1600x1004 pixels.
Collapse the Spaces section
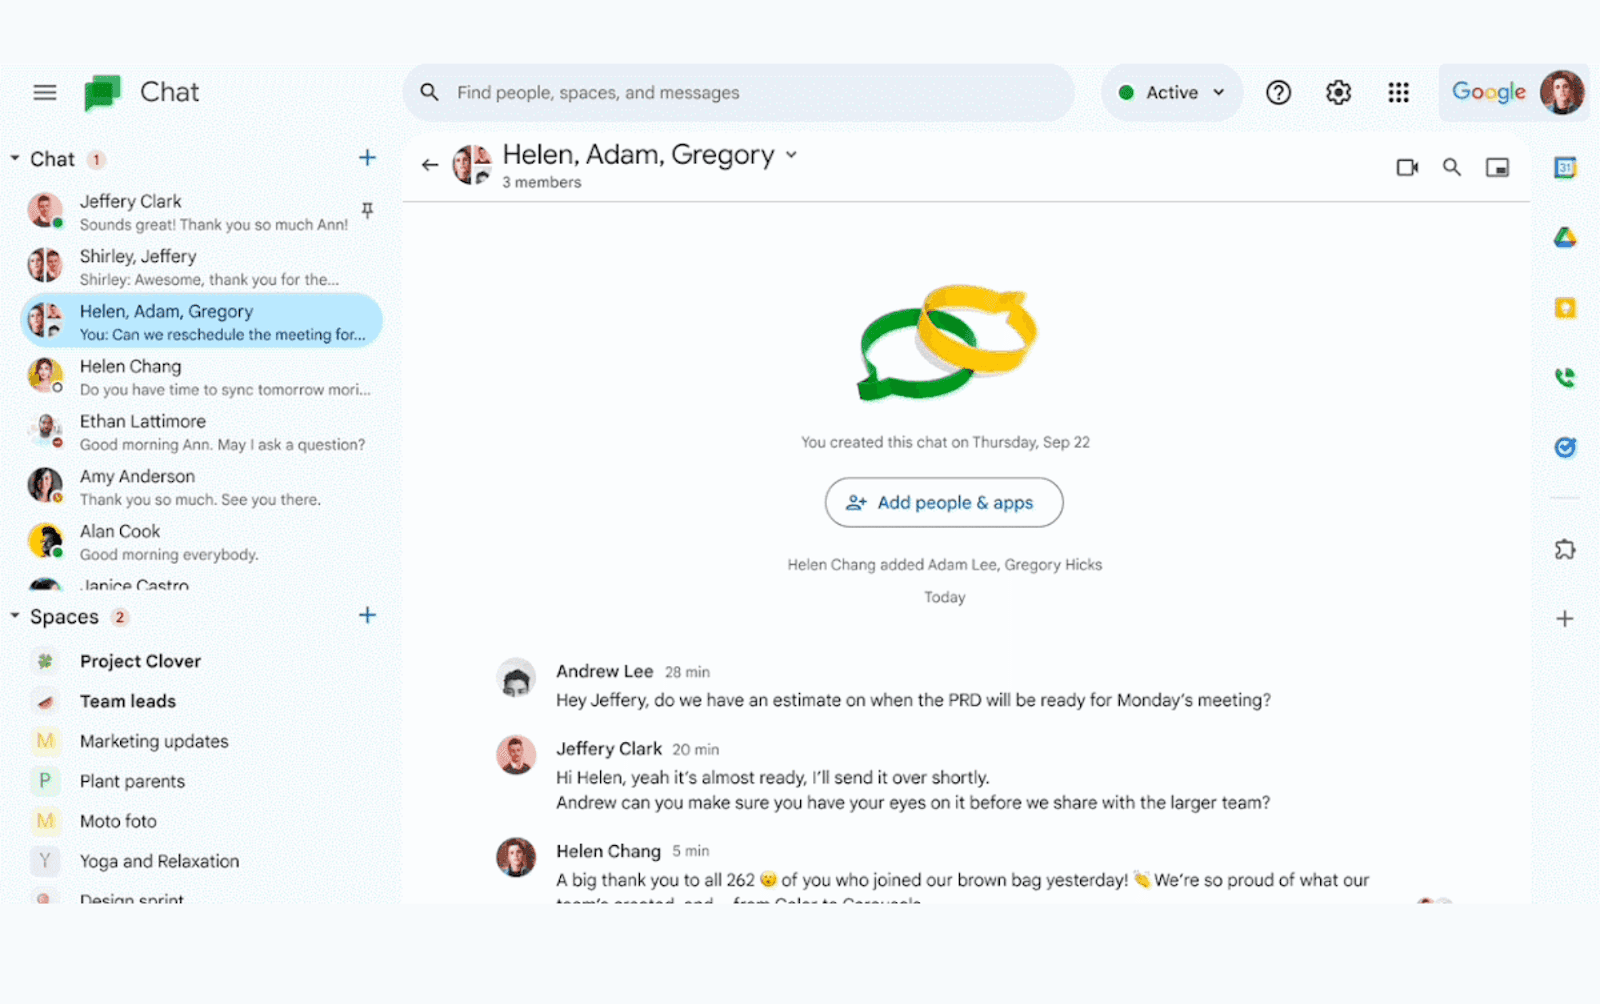pos(15,615)
